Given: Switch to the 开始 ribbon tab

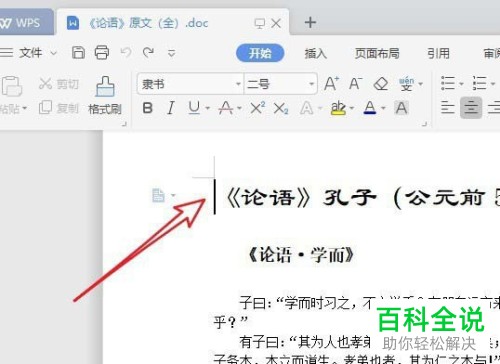Looking at the screenshot, I should 260,53.
